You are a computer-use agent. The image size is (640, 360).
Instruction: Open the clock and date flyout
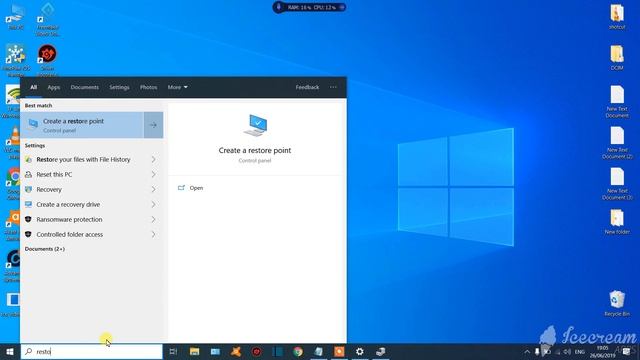[602, 352]
